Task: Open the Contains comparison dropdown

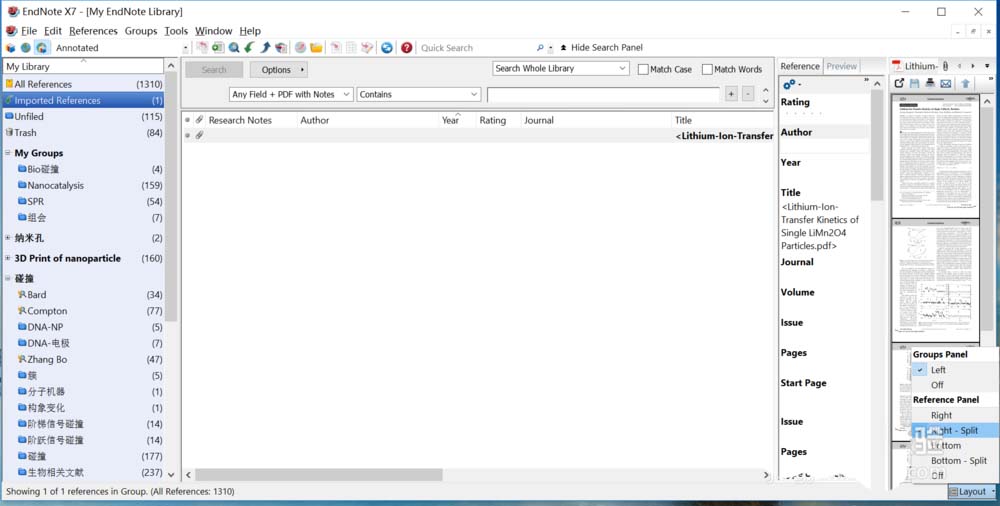Action: pyautogui.click(x=418, y=94)
